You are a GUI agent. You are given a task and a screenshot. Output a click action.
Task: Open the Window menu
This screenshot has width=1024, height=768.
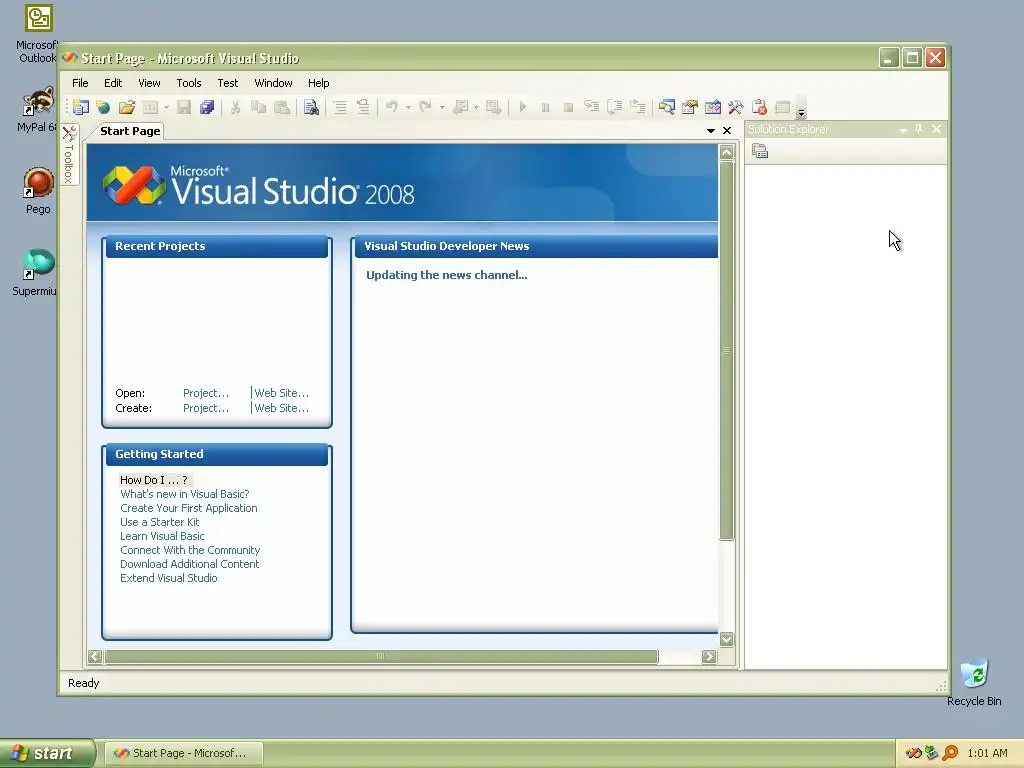click(274, 83)
